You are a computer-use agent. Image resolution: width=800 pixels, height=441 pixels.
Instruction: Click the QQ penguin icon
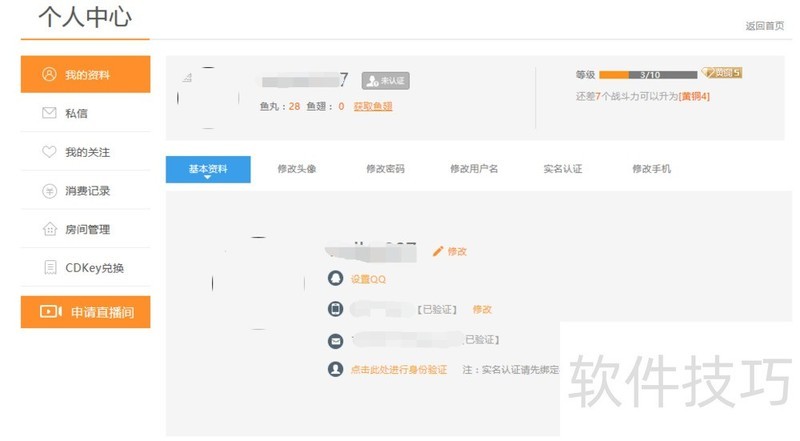point(335,278)
